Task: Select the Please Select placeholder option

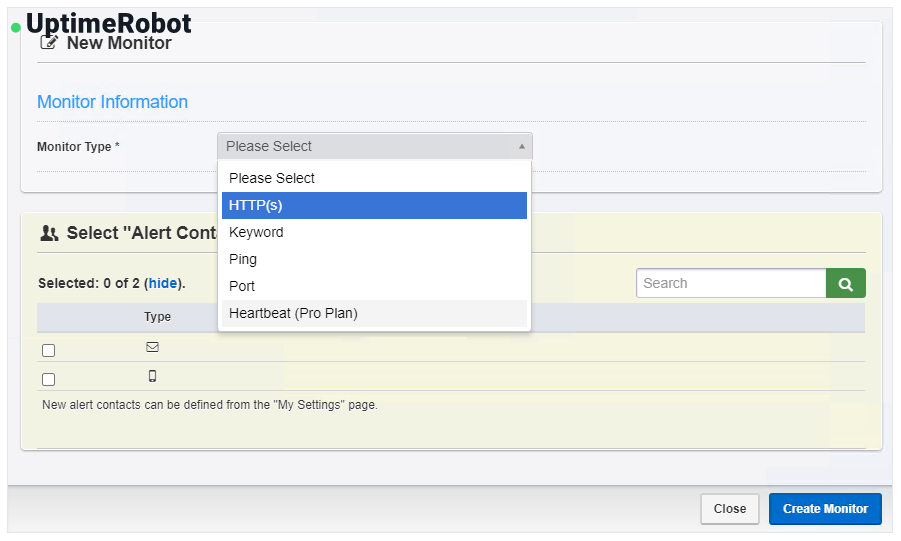Action: coord(374,178)
